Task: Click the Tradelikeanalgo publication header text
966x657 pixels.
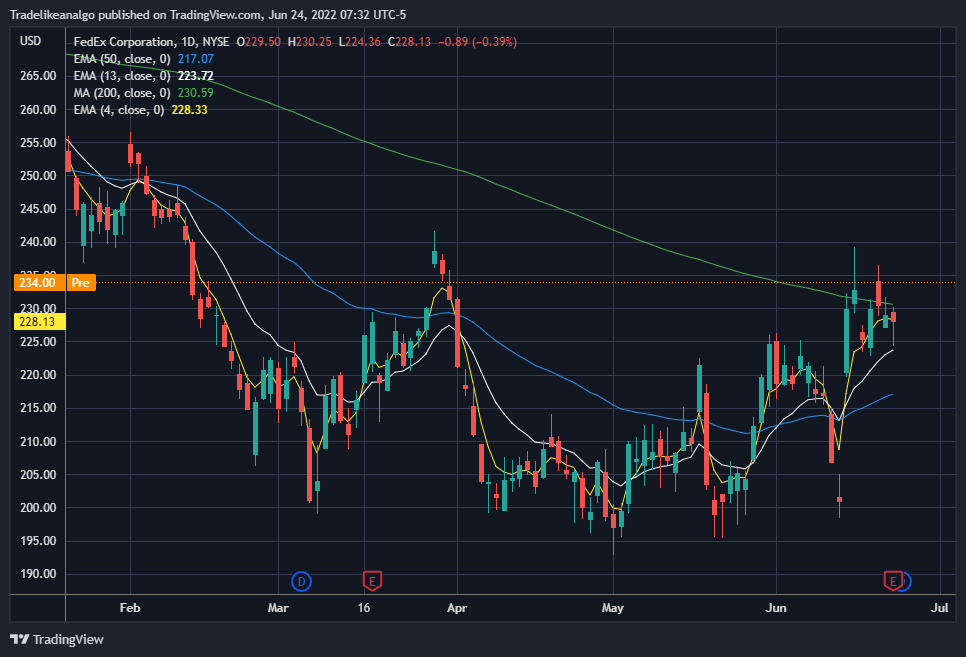Action: (208, 15)
